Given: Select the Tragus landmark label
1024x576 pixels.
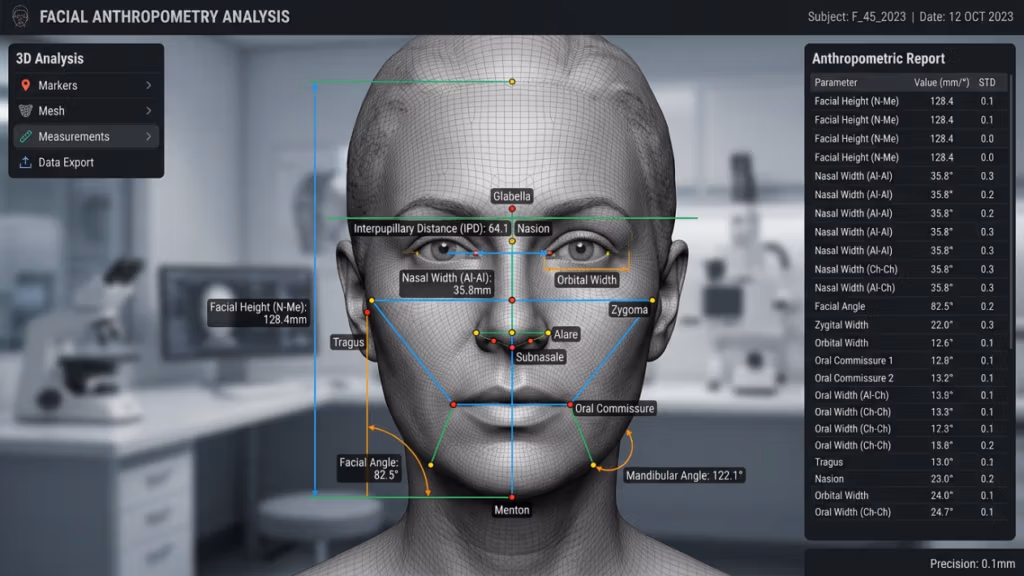Looking at the screenshot, I should tap(348, 342).
